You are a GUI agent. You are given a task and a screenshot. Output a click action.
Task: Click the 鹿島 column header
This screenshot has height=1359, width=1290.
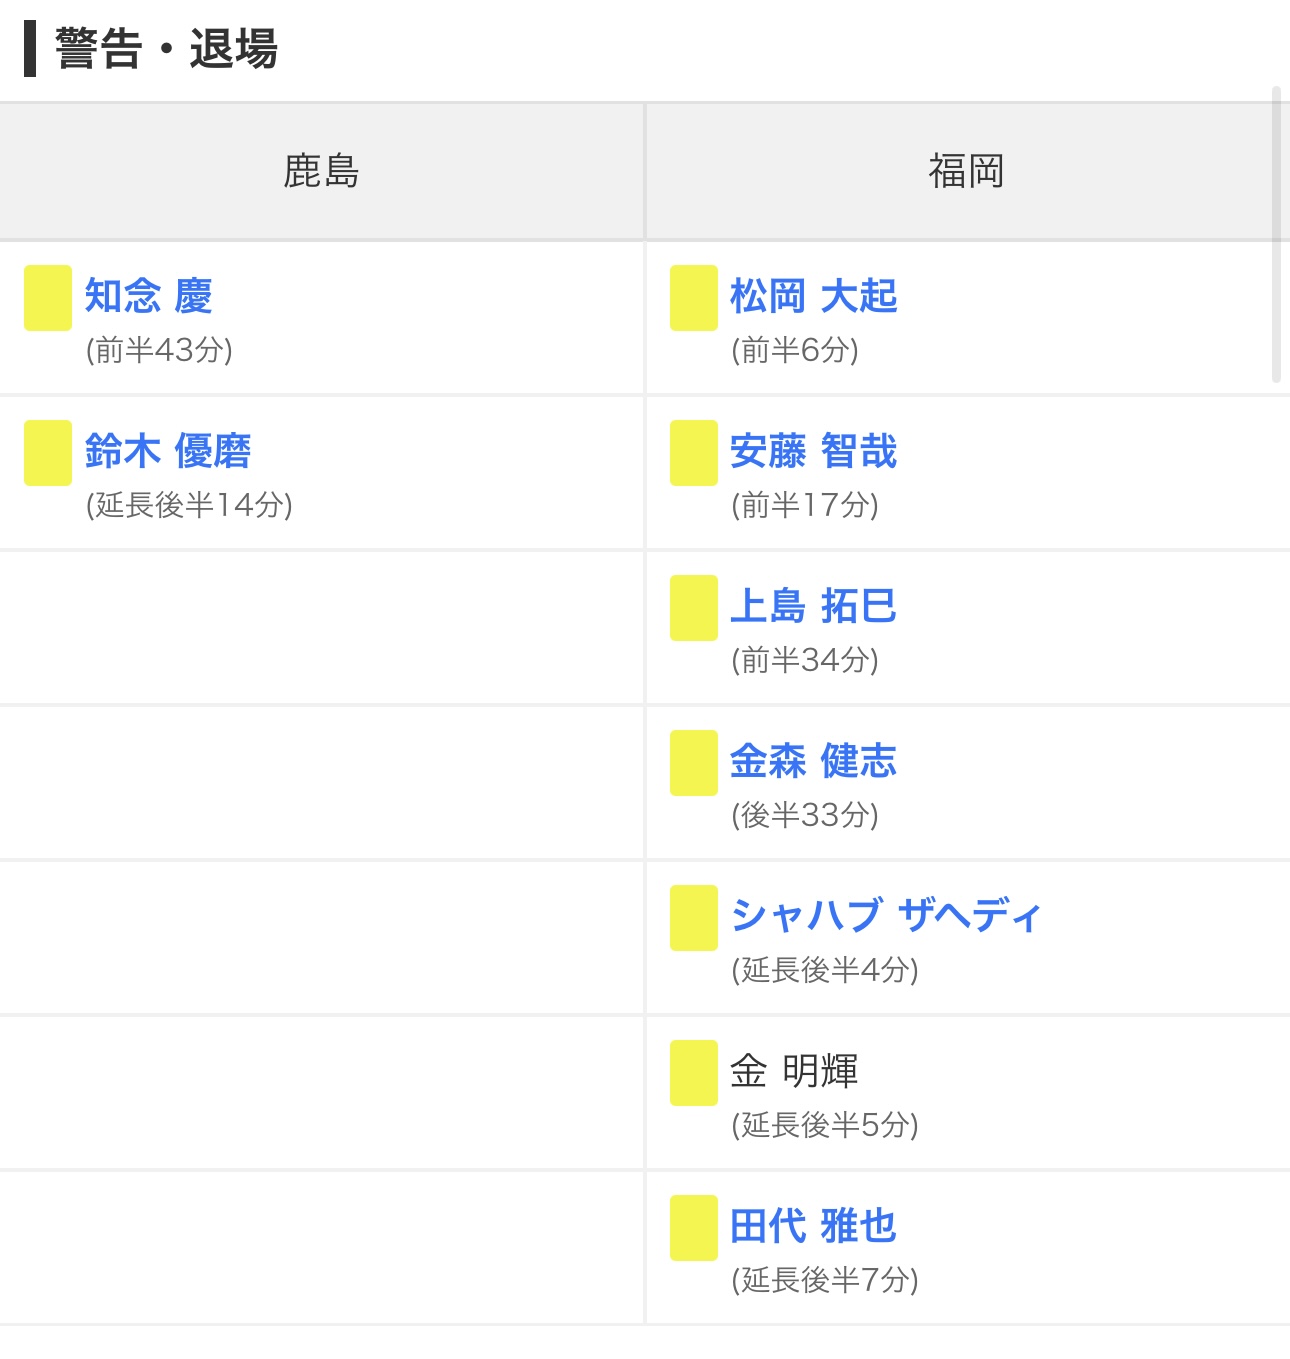pos(321,171)
